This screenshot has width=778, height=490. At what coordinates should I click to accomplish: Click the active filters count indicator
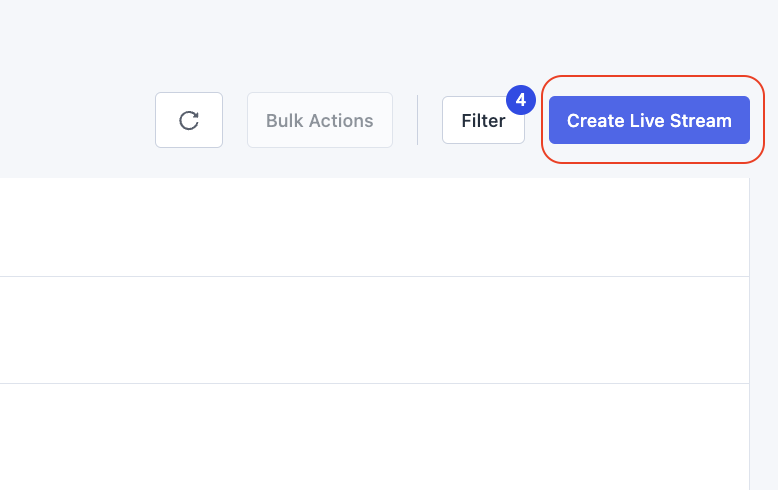pos(520,100)
